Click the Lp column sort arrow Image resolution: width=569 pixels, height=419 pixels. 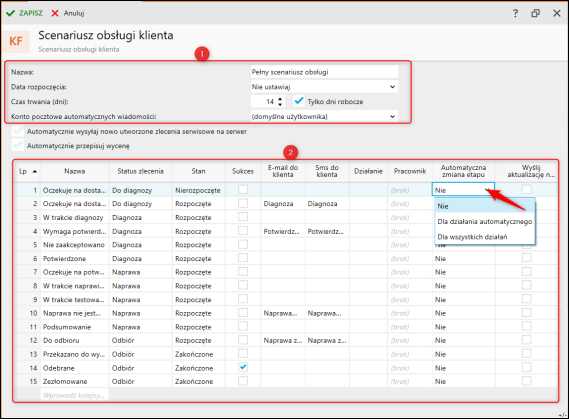(x=34, y=171)
